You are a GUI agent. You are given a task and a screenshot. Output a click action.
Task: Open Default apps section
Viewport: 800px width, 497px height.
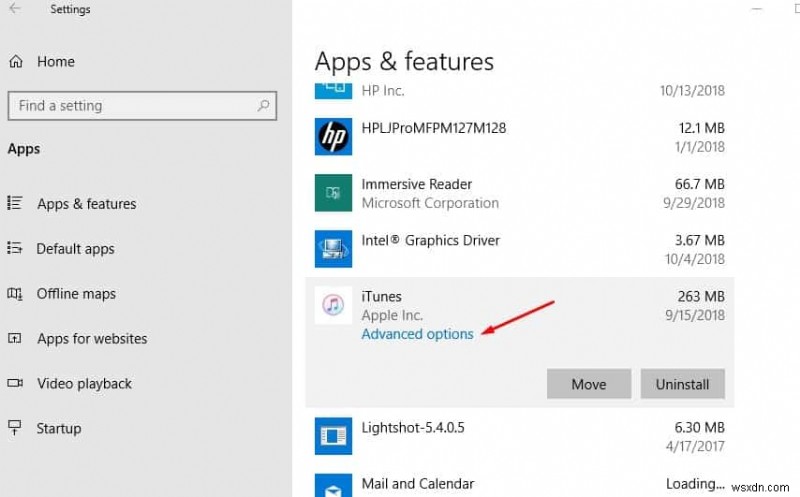[76, 249]
